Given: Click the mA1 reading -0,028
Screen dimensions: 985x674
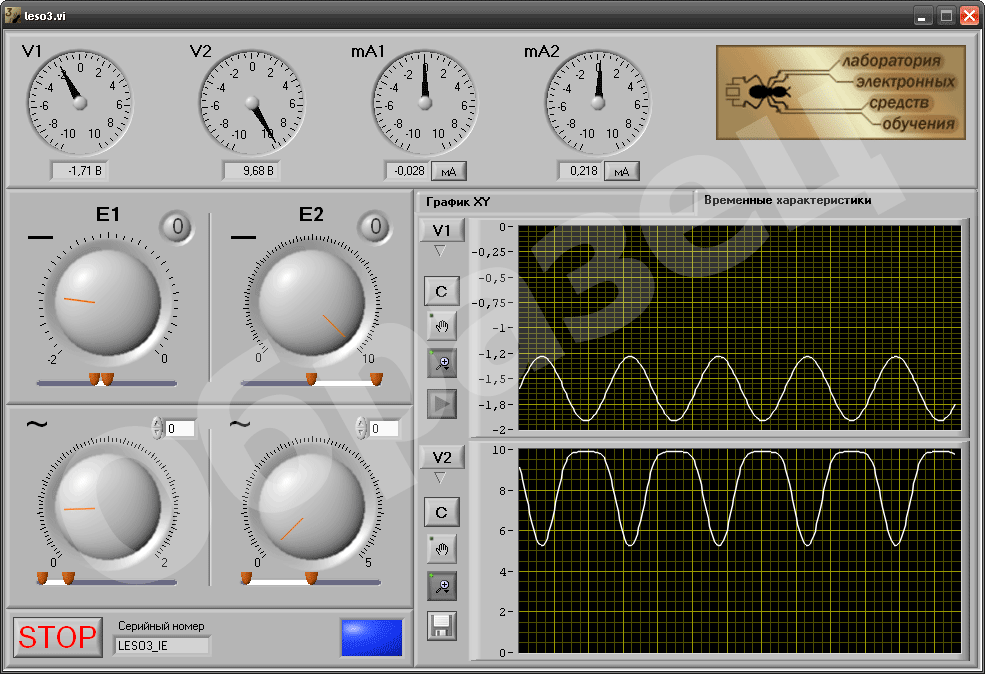Looking at the screenshot, I should pos(407,171).
